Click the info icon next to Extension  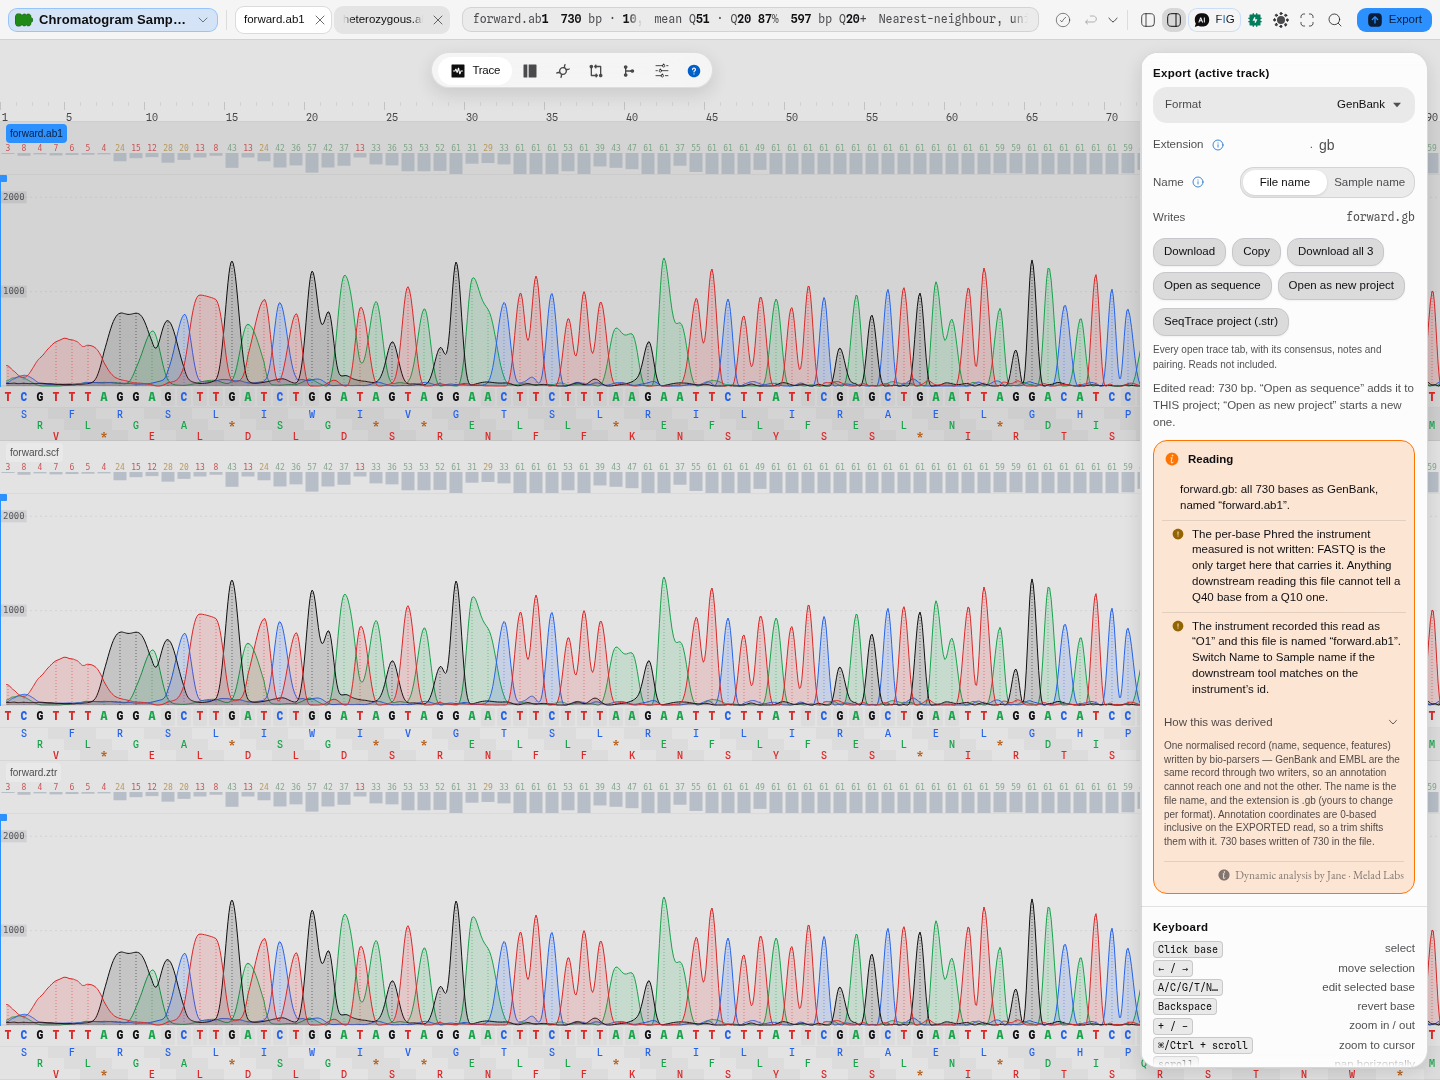1218,145
